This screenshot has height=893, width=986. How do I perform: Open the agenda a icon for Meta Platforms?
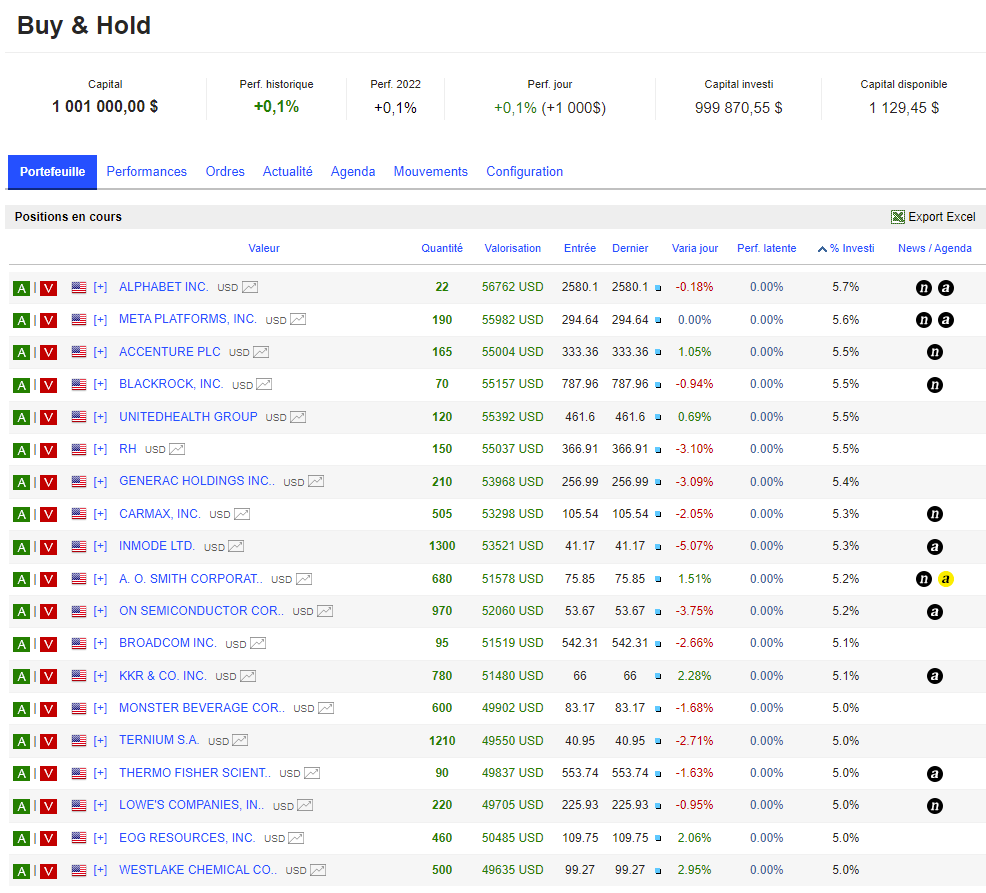tap(946, 320)
